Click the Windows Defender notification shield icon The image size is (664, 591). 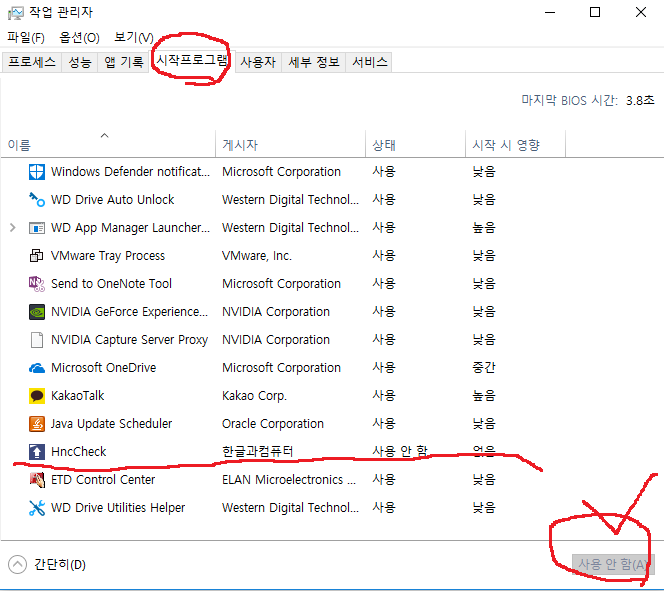pos(37,172)
